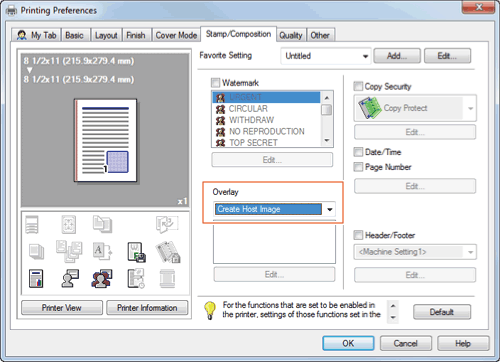
Task: Open the Printer Information button
Action: (x=147, y=308)
